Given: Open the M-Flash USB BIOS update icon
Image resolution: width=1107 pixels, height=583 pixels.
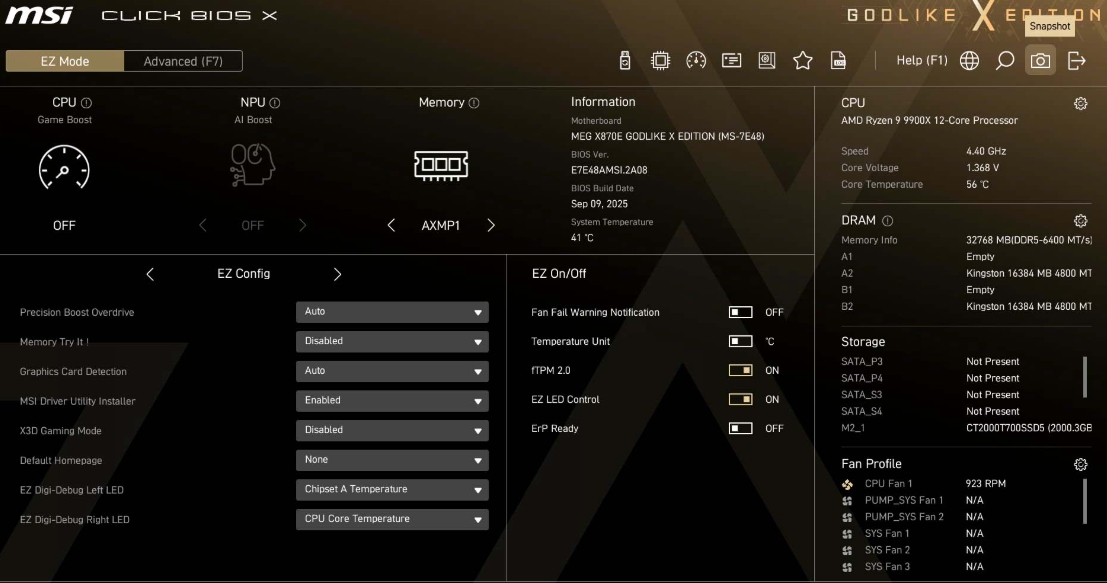Looking at the screenshot, I should [x=625, y=61].
